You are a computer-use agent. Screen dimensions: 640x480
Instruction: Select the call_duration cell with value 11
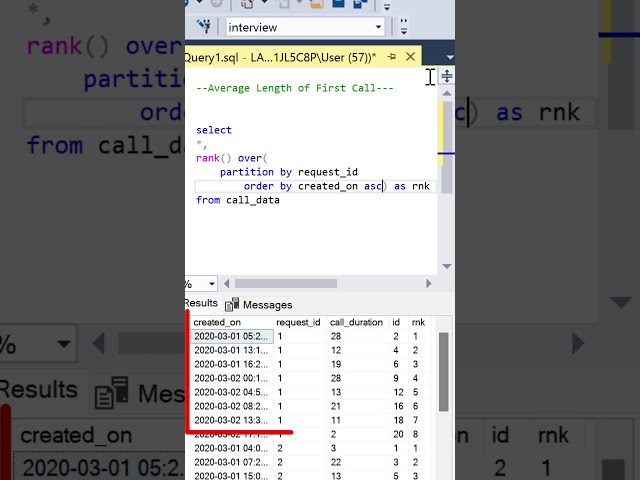[358, 420]
